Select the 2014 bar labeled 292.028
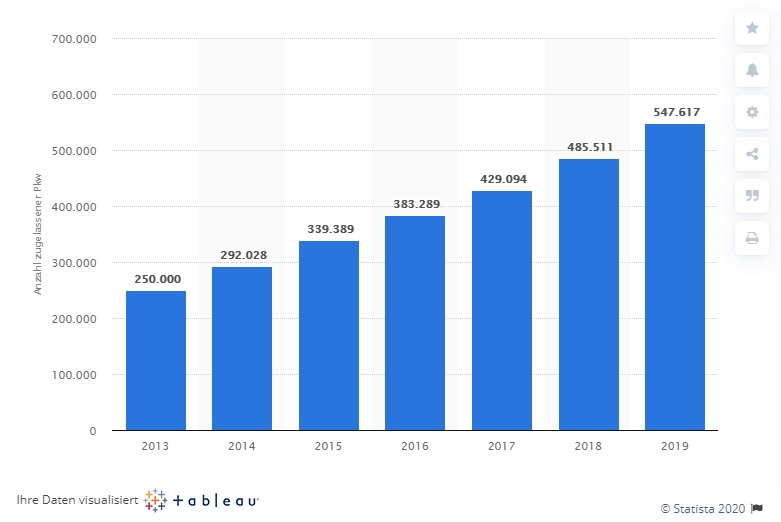This screenshot has width=781, height=522. pos(242,349)
